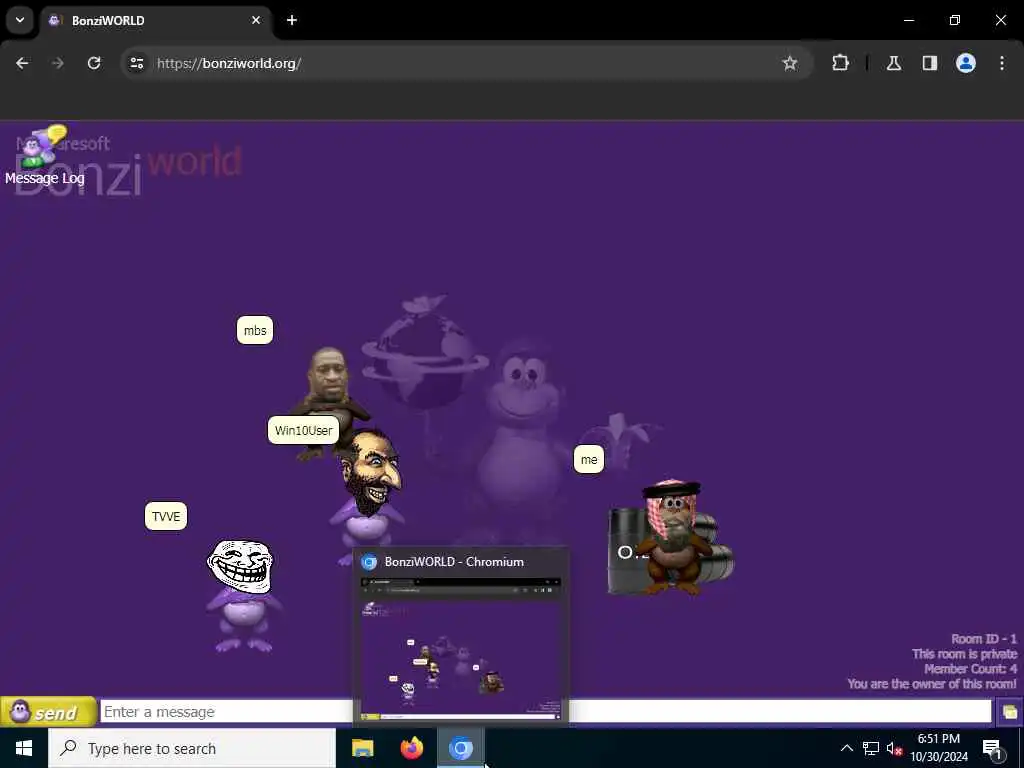View site information icon in address bar
Screen dimensions: 1024x768
coord(136,63)
